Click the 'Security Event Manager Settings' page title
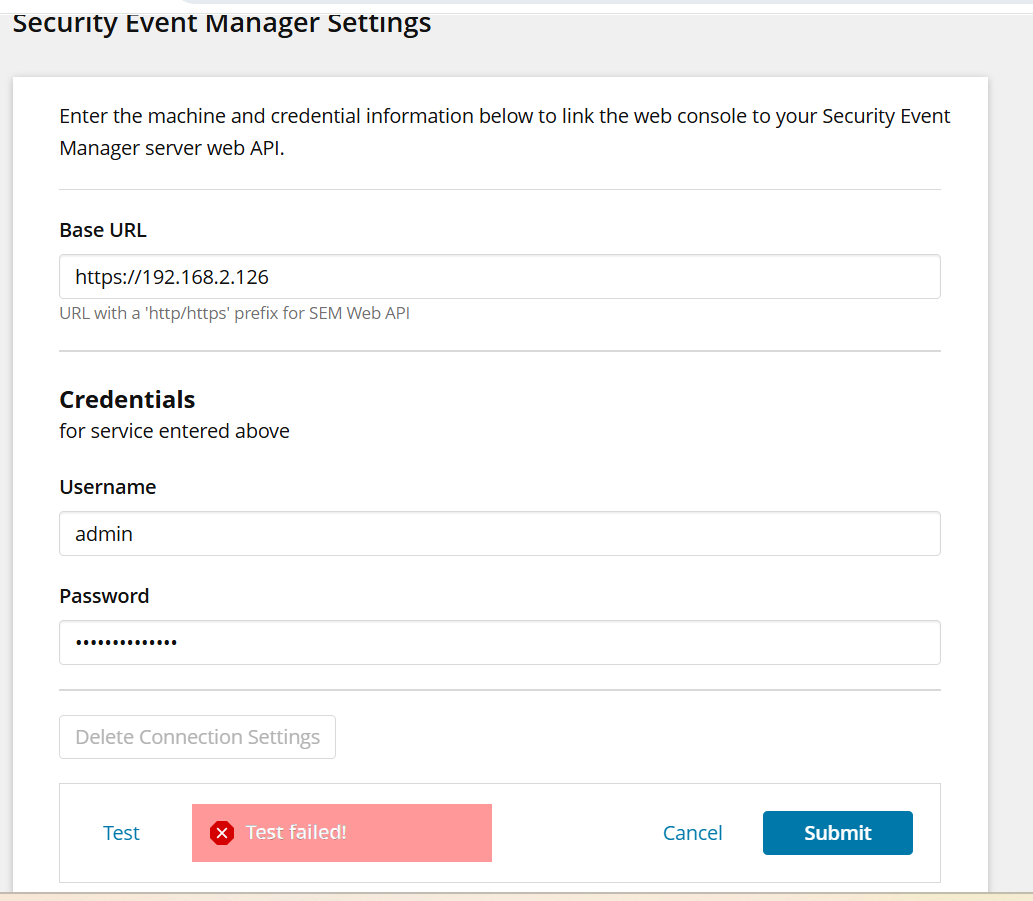 221,23
